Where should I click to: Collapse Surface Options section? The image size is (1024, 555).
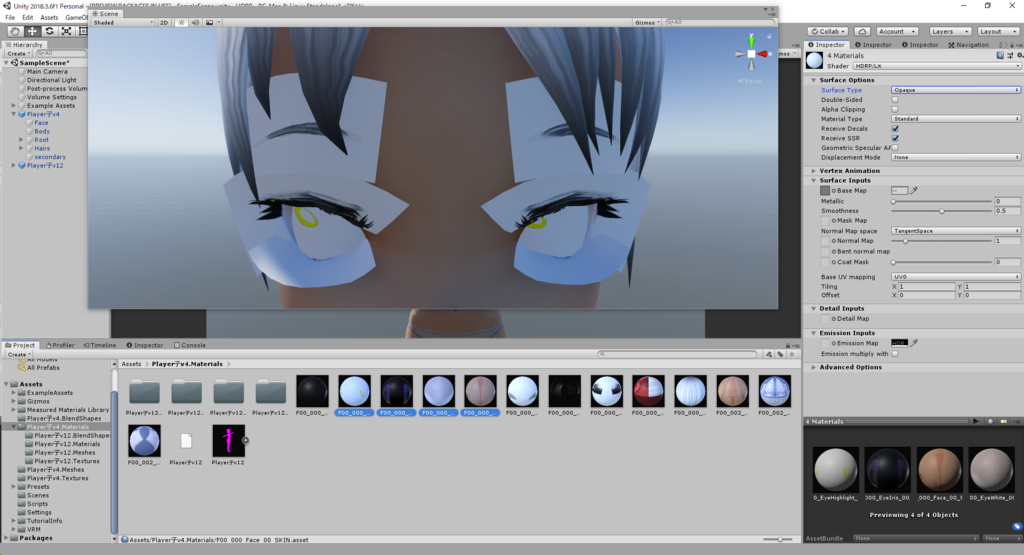814,80
